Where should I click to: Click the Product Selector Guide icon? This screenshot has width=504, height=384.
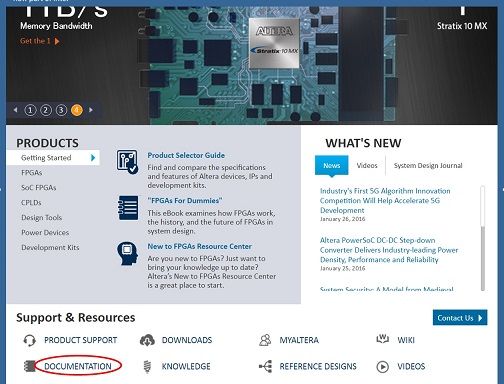pyautogui.click(x=127, y=162)
